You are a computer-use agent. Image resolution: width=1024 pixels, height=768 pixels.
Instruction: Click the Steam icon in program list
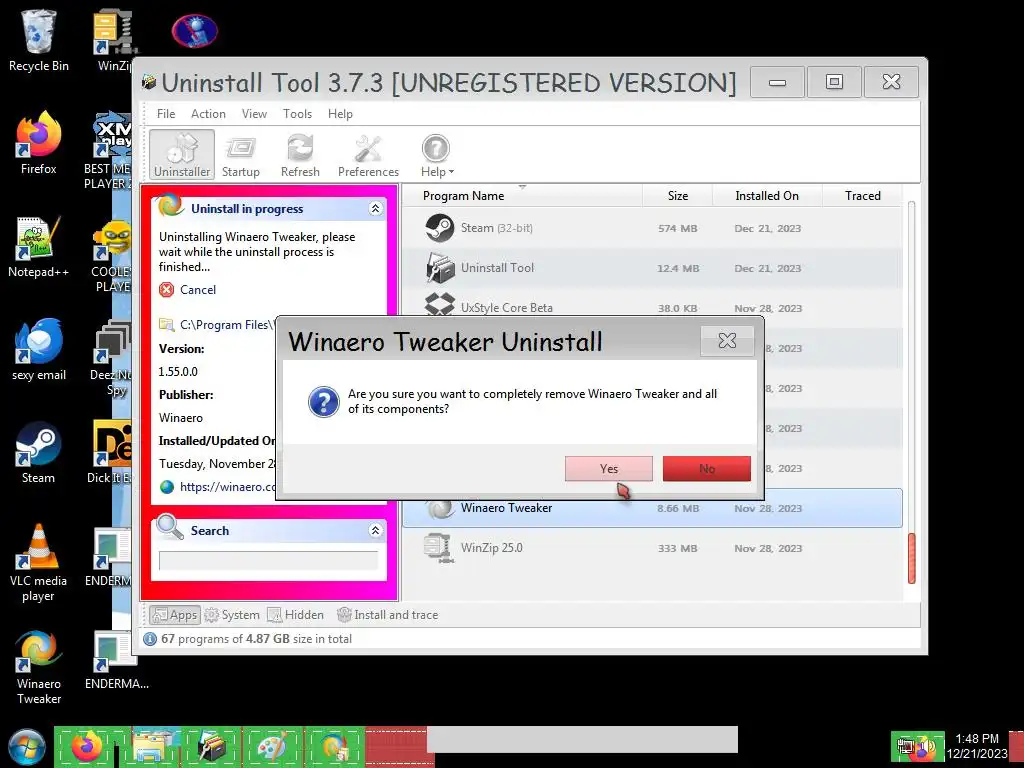[440, 228]
